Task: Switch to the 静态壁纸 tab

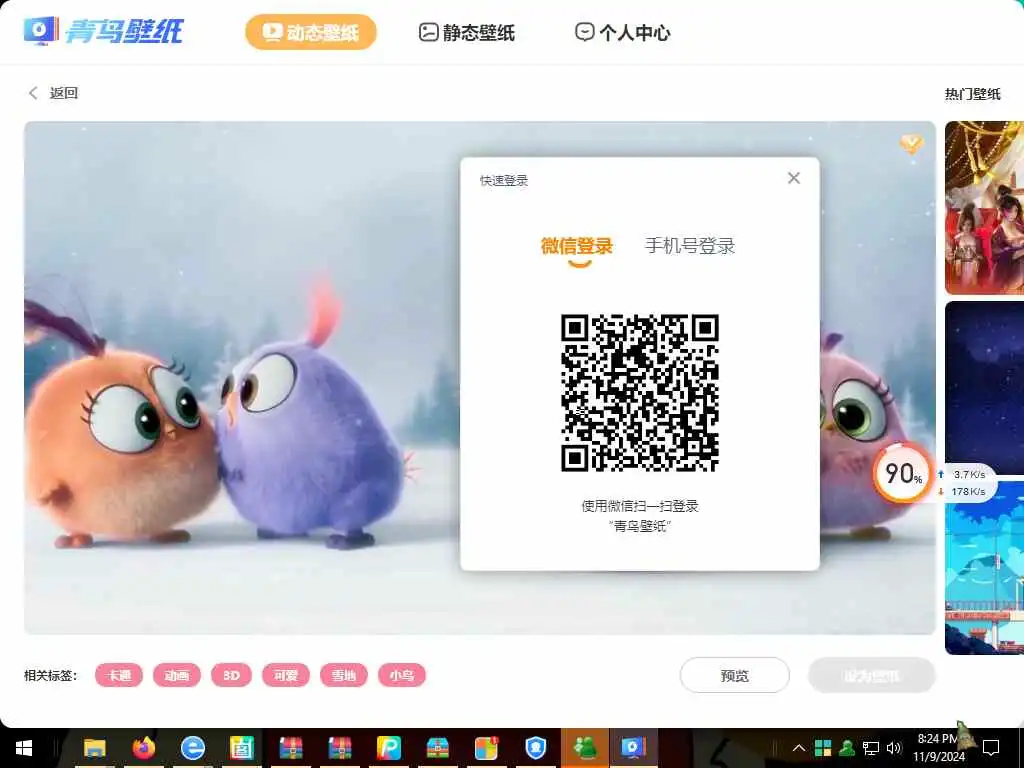Action: (466, 33)
